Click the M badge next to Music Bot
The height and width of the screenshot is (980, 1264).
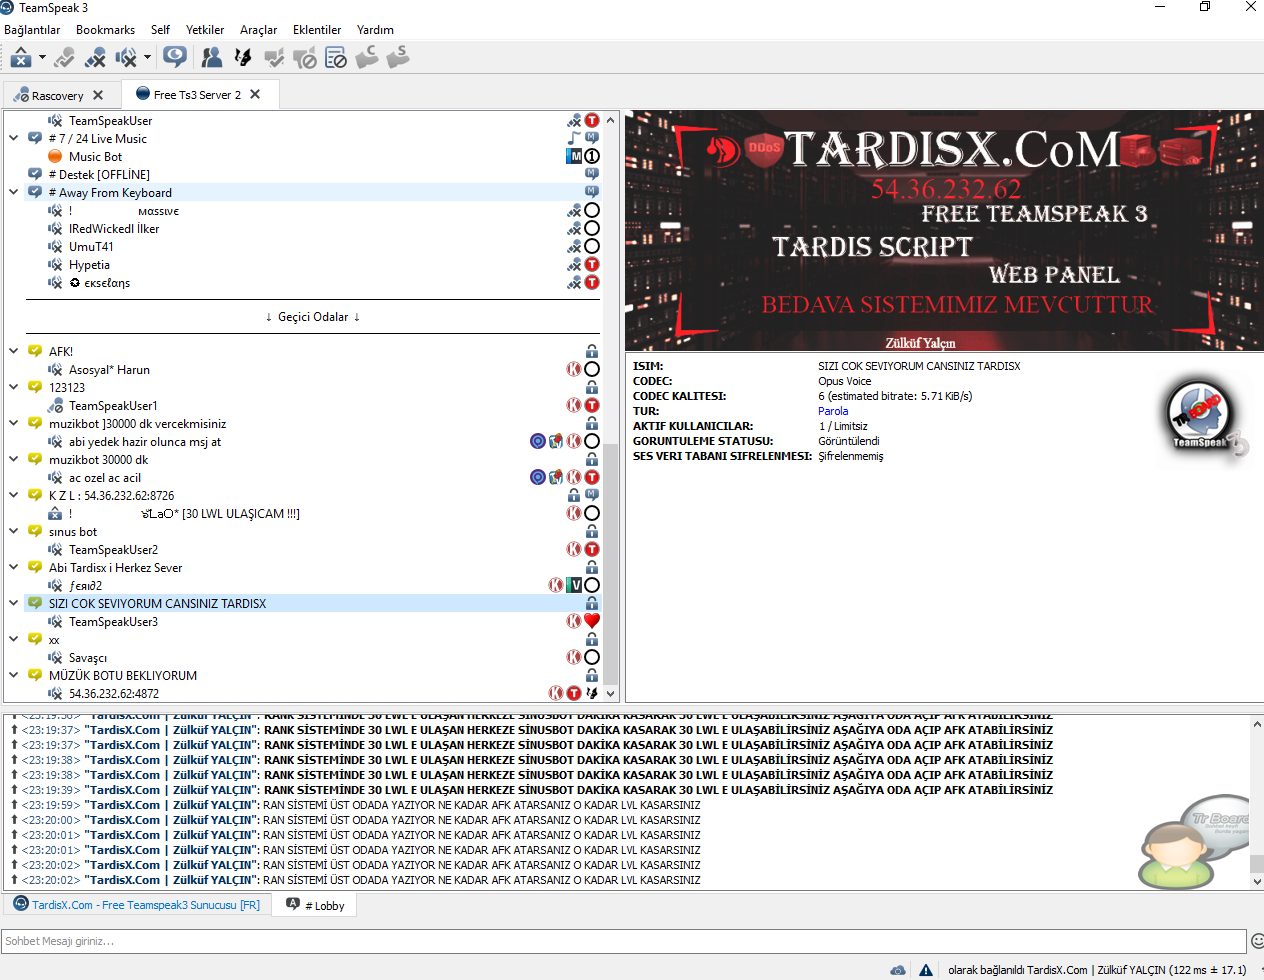575,156
